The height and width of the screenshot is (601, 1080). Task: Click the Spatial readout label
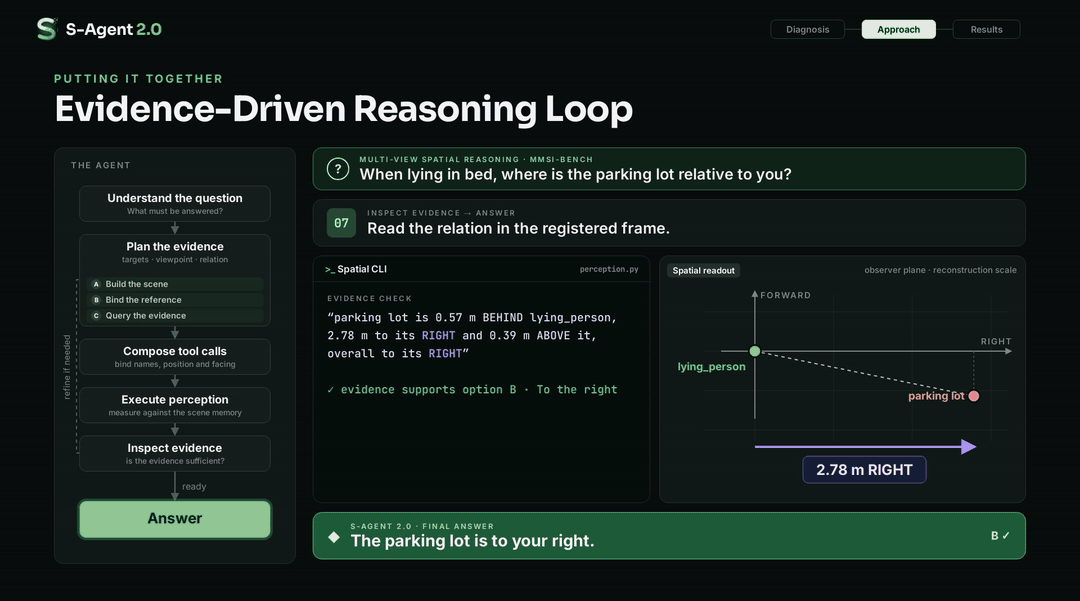tap(703, 271)
